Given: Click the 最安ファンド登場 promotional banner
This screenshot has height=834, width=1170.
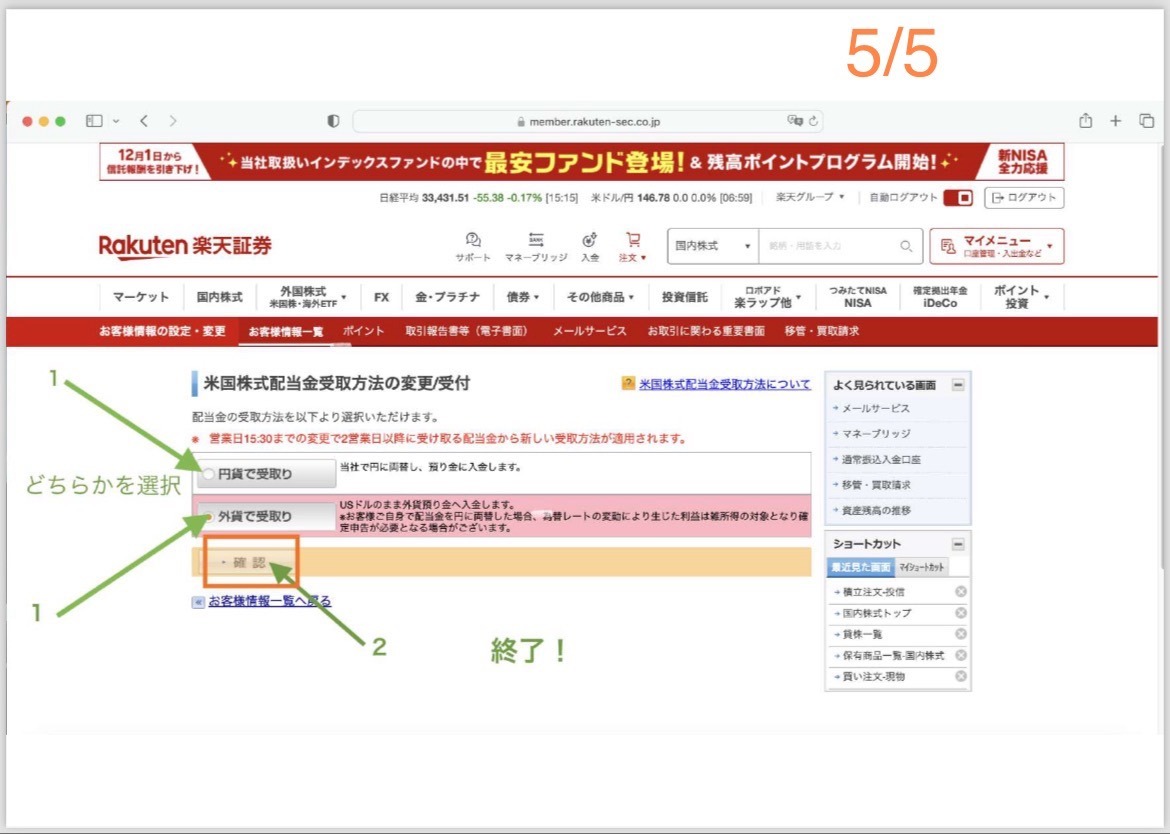Looking at the screenshot, I should (x=581, y=161).
